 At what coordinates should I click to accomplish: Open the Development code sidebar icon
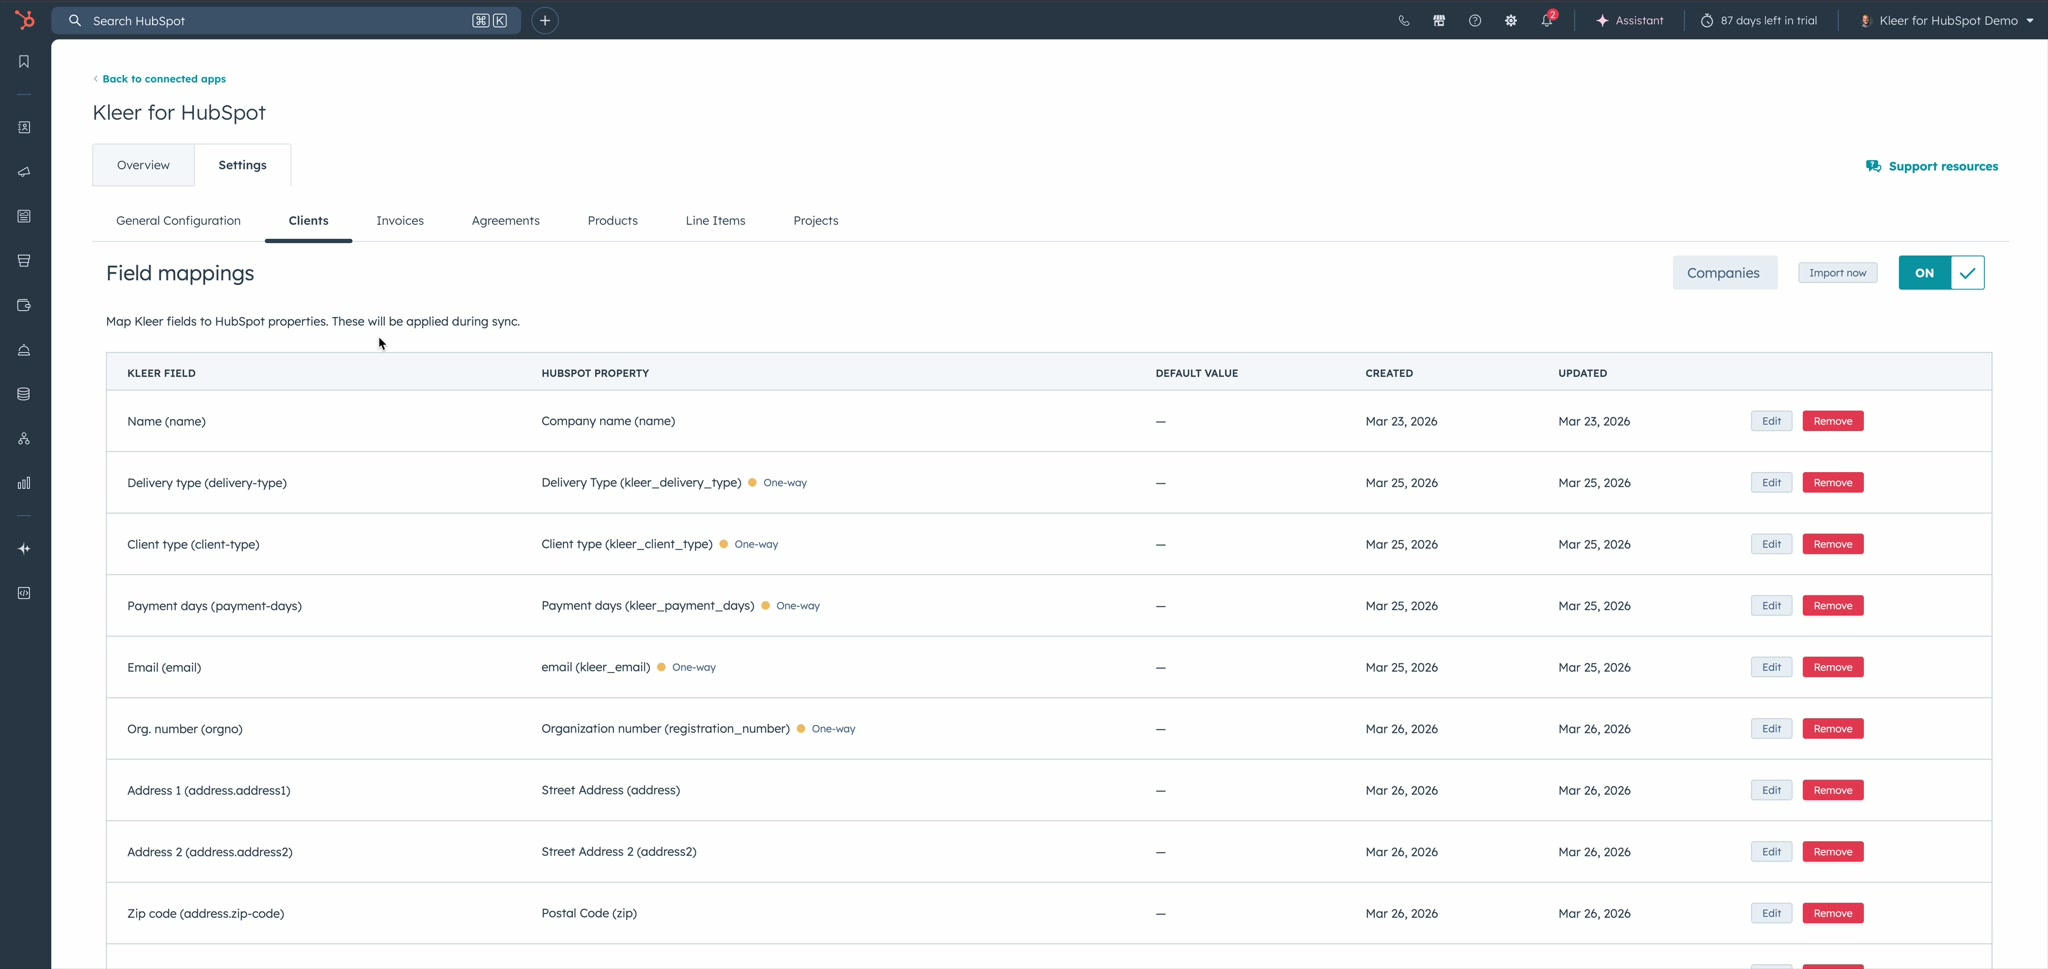(x=24, y=593)
